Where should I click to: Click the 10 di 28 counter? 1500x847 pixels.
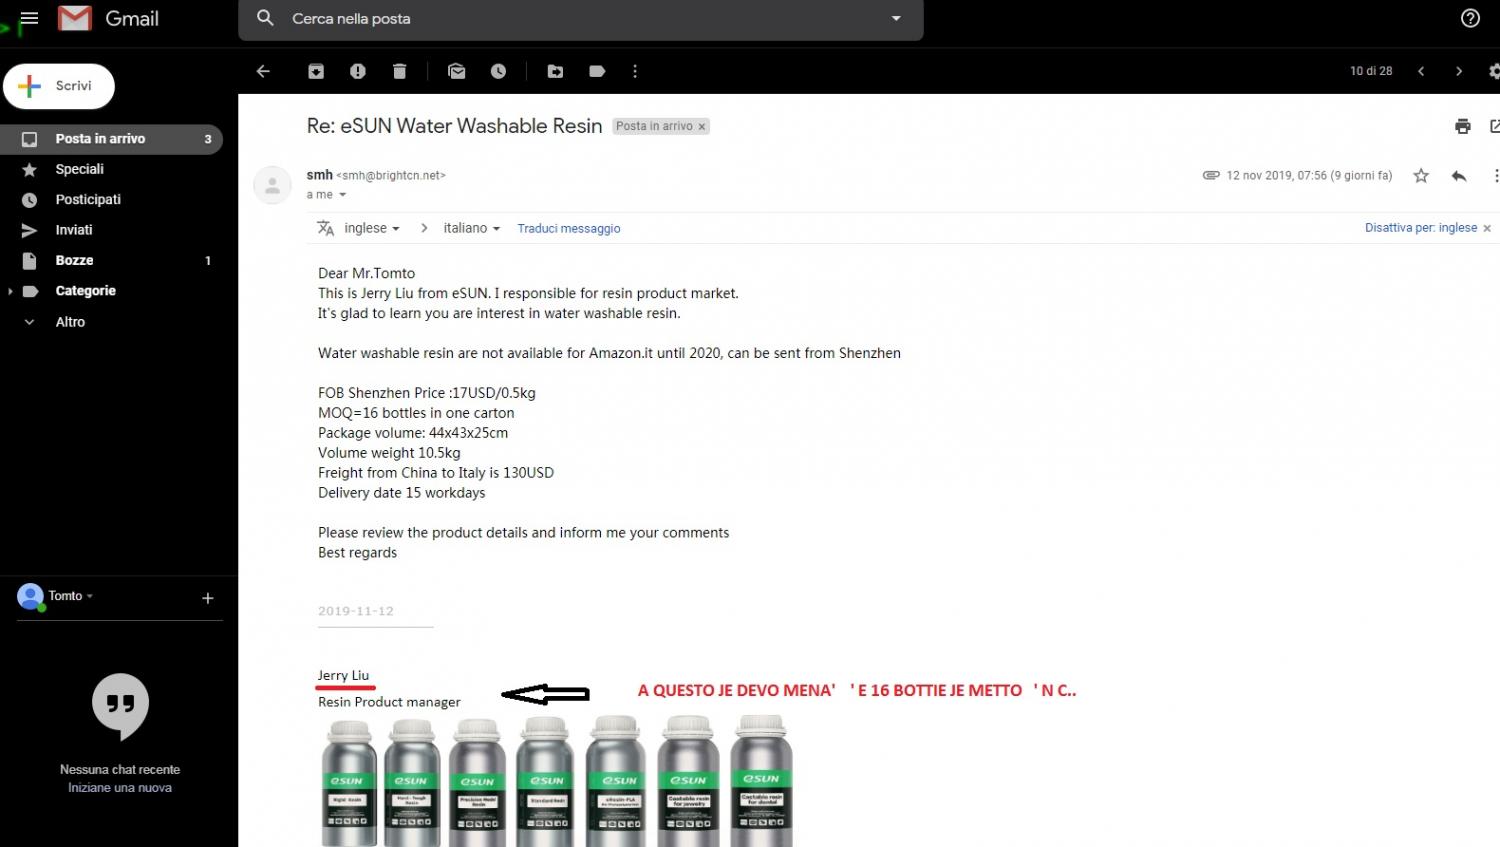[x=1371, y=71]
